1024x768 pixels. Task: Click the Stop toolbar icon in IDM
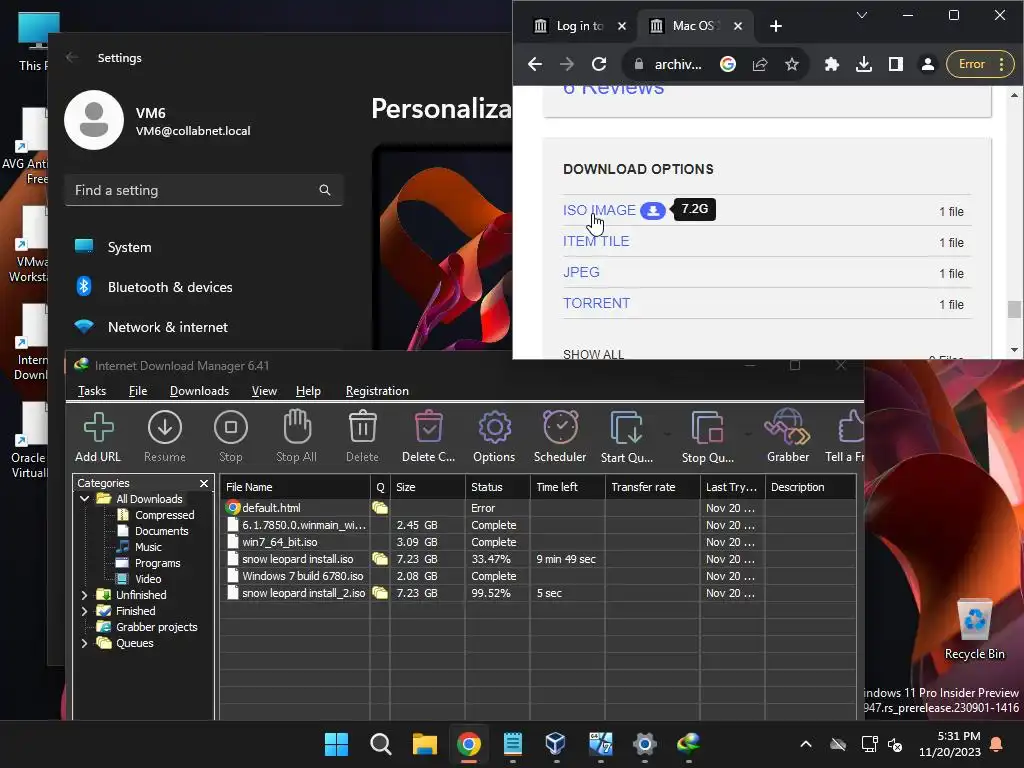tap(231, 436)
